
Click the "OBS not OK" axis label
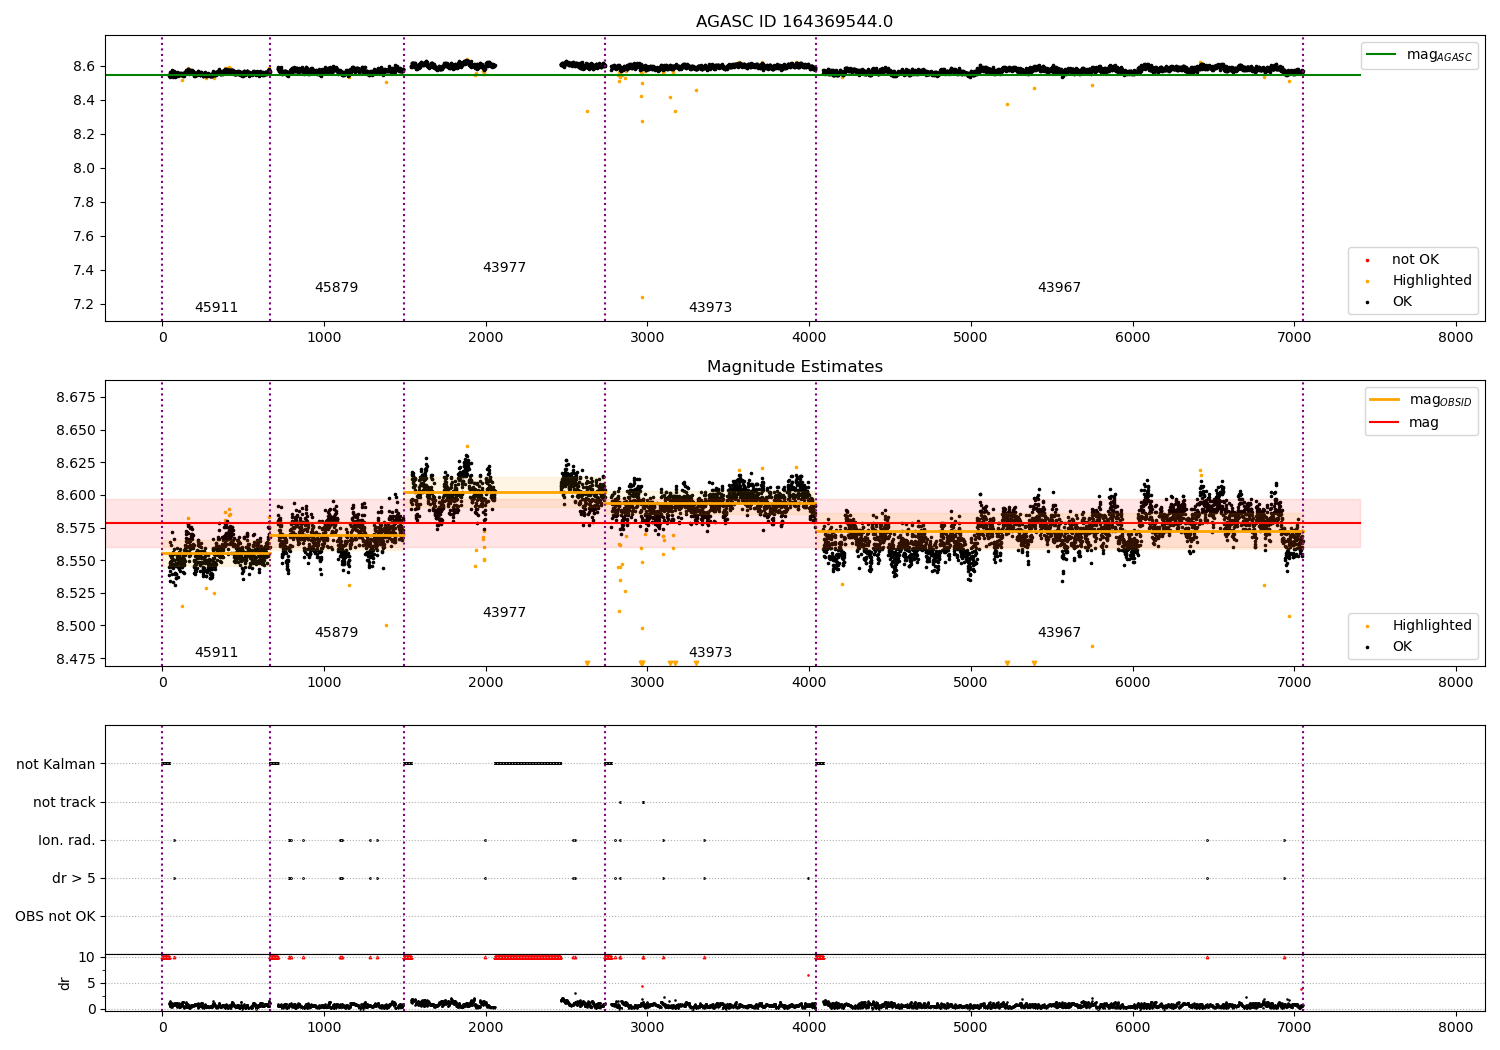point(55,917)
